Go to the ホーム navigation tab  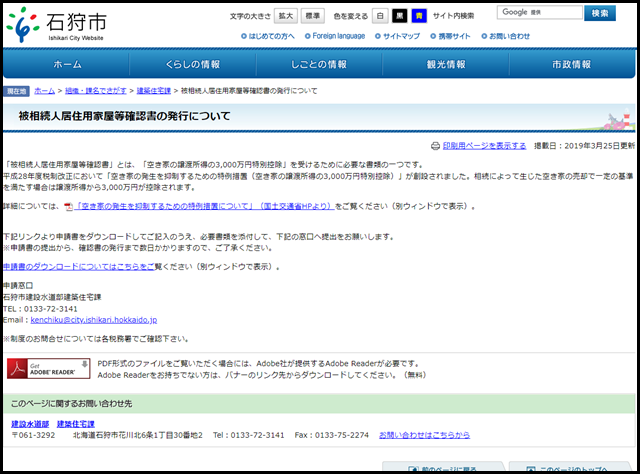click(67, 64)
